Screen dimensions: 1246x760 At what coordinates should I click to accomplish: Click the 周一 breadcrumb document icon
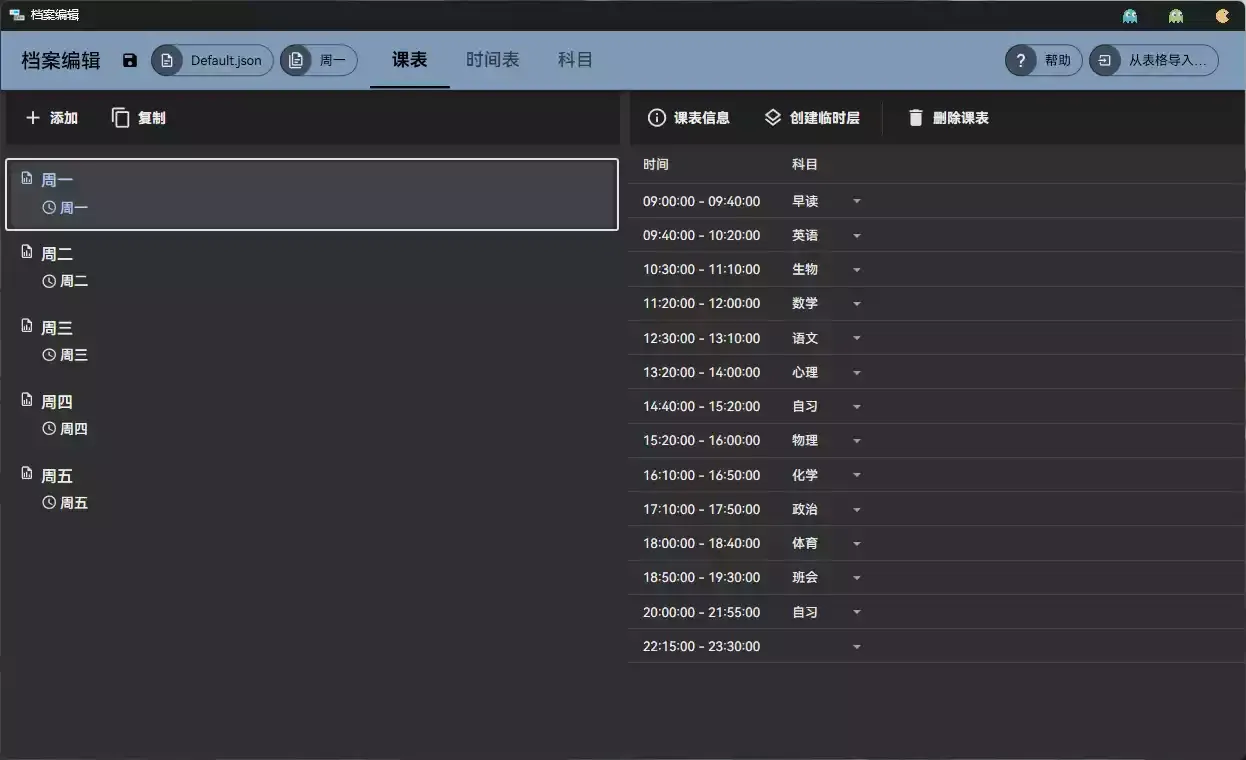click(x=296, y=60)
